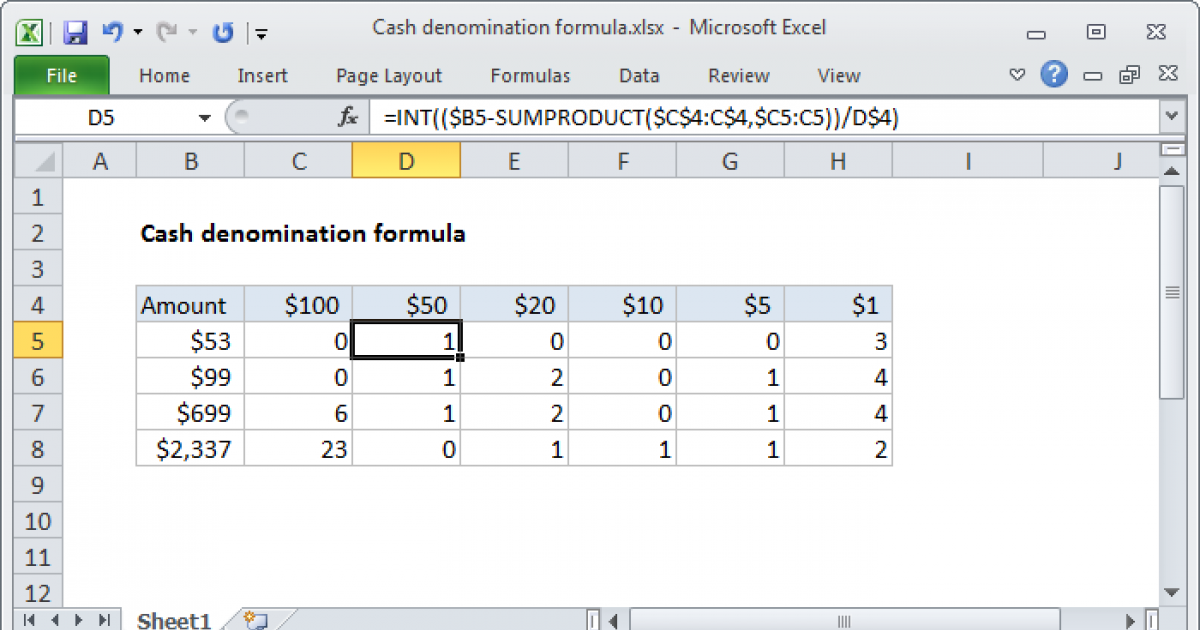
Task: Click the Sheet1 worksheet tab
Action: (x=174, y=620)
